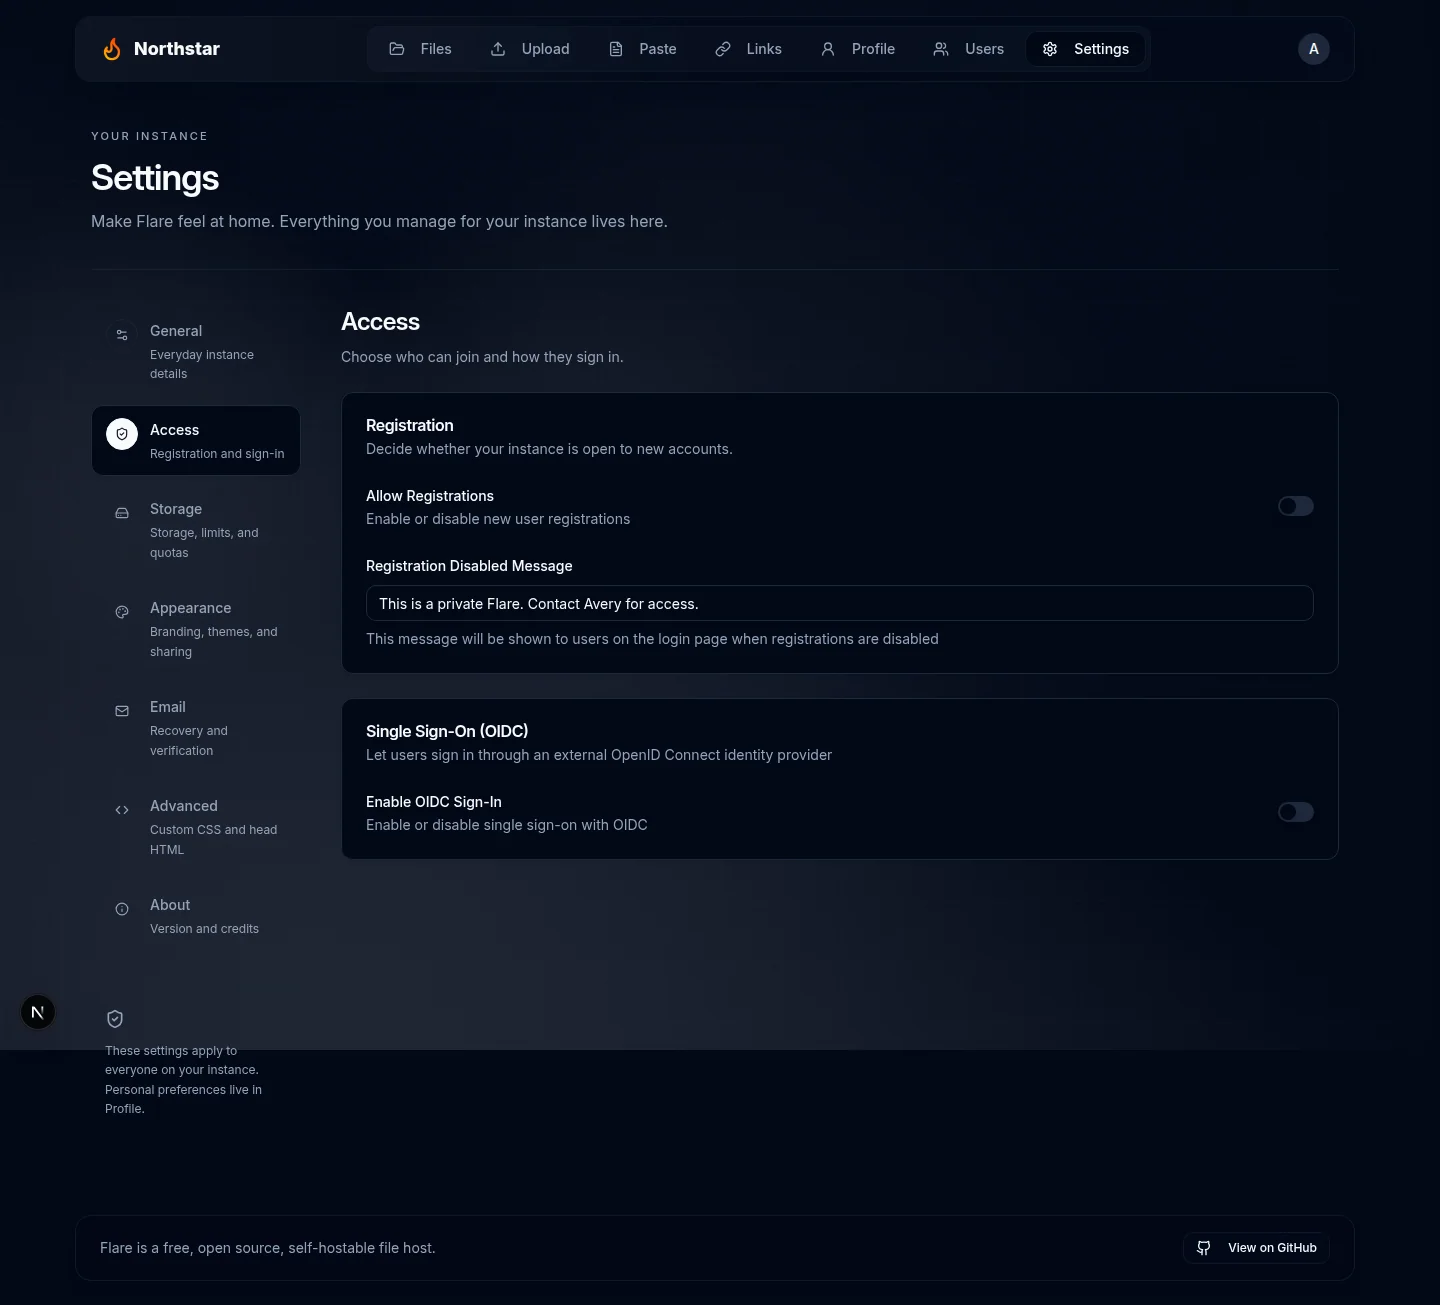Screen dimensions: 1440x1305
Task: Focus the Registration Disabled Message field
Action: click(840, 603)
